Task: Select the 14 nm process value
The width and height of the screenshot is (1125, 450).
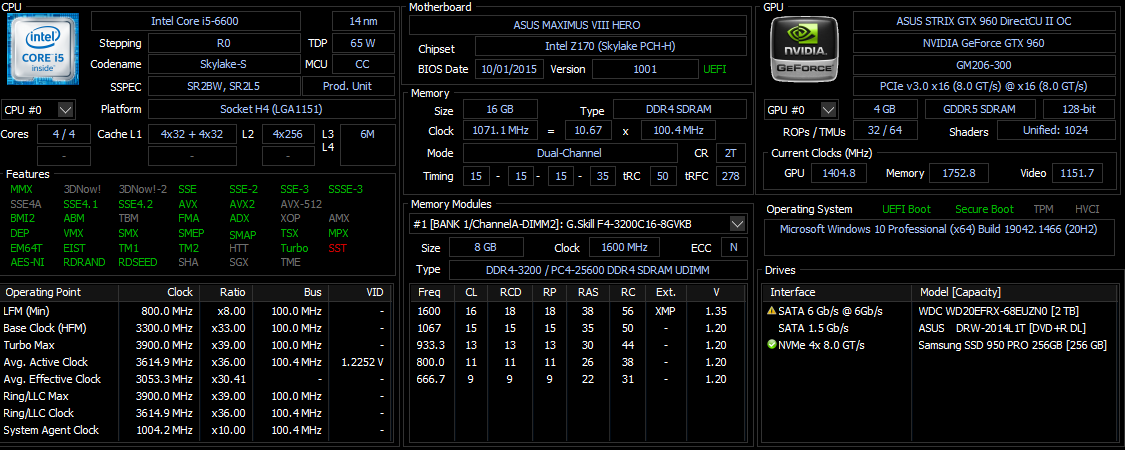Action: point(363,21)
